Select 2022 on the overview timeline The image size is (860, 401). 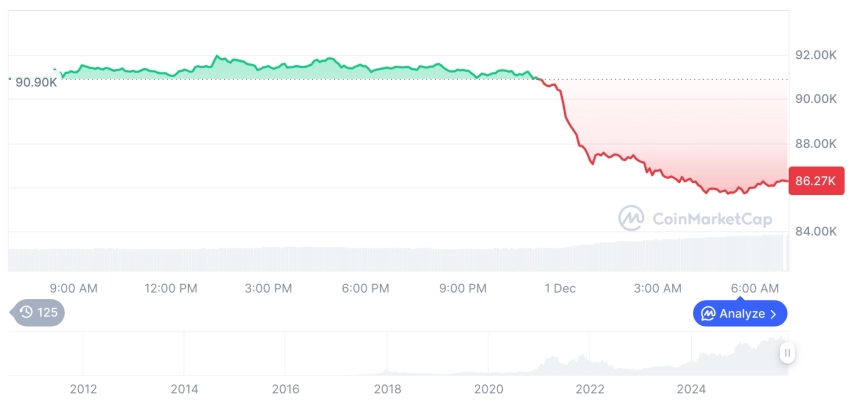[590, 389]
